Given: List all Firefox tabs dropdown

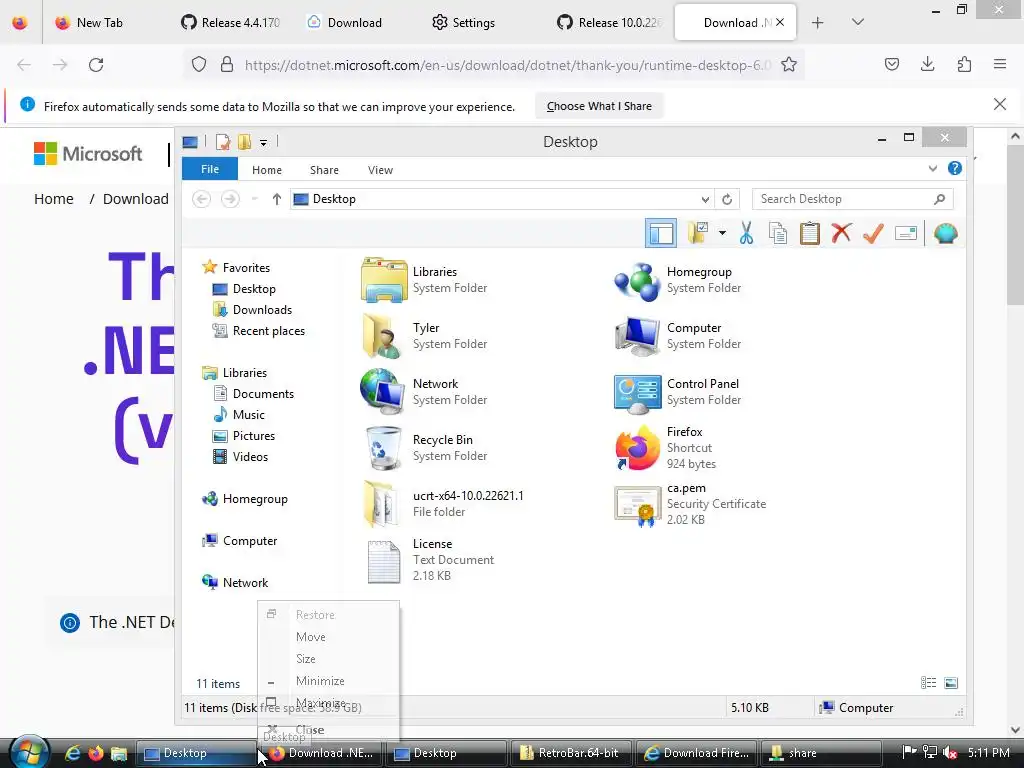Looking at the screenshot, I should coord(857,22).
